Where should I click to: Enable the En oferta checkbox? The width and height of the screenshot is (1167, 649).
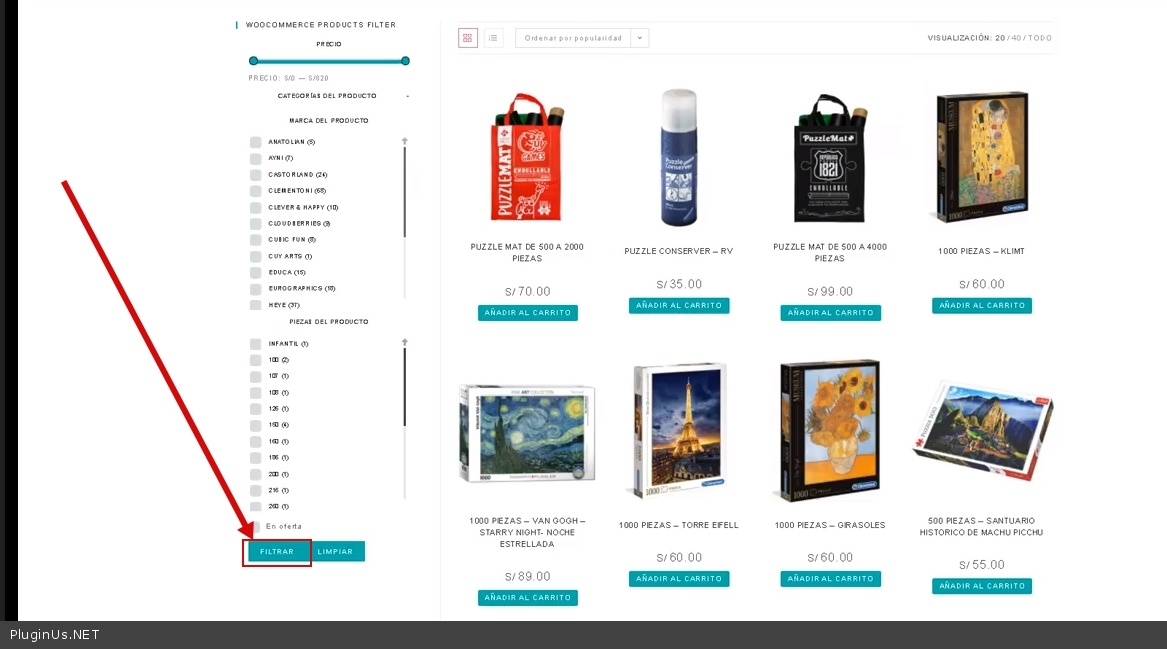point(256,526)
